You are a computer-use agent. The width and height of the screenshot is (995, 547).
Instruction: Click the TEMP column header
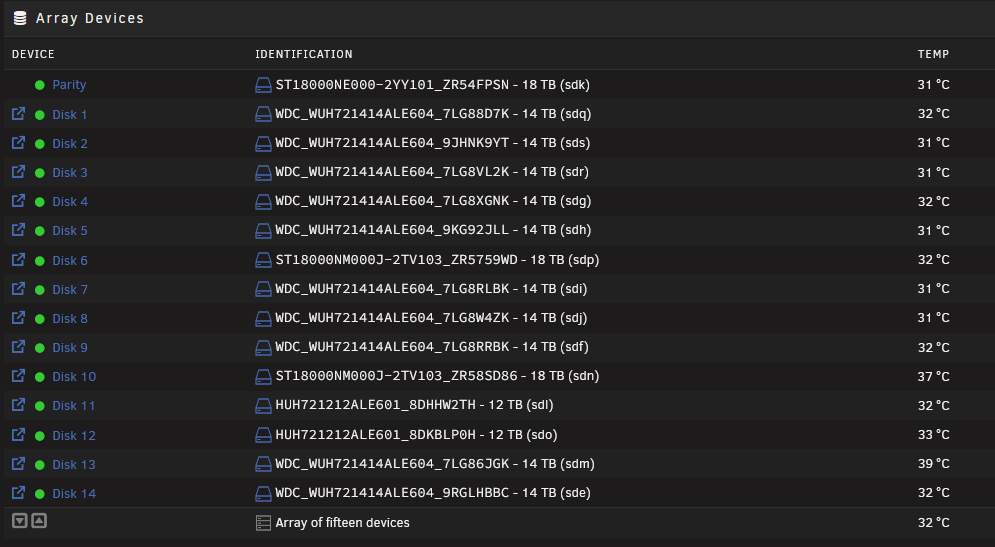[933, 54]
